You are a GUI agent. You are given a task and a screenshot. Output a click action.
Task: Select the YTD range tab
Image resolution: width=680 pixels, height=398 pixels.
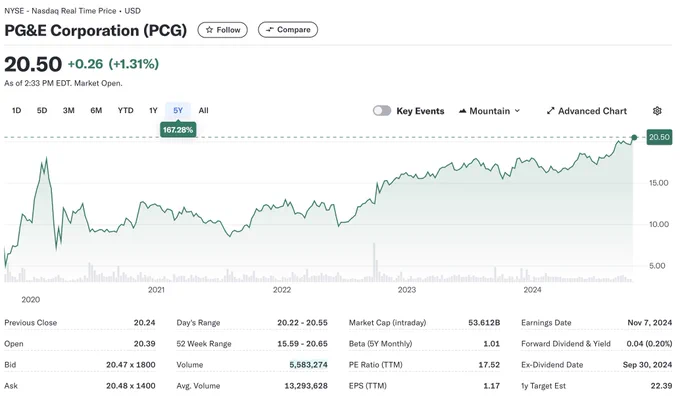tap(126, 111)
